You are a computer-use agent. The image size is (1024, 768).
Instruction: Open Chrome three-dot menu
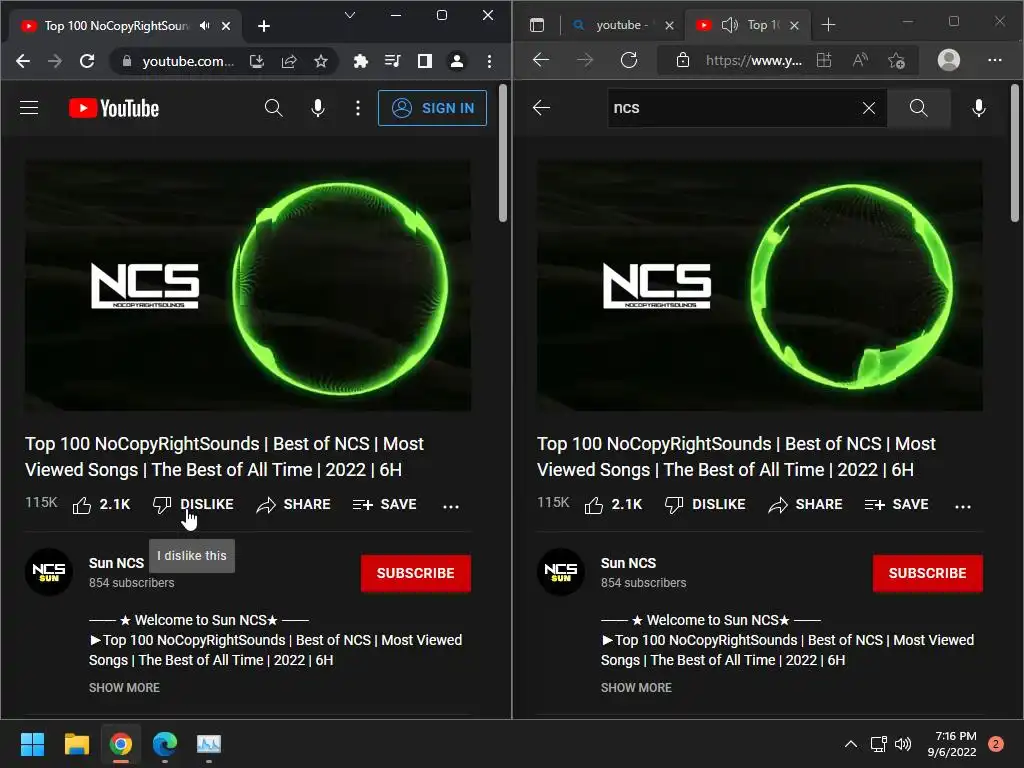[x=489, y=61]
